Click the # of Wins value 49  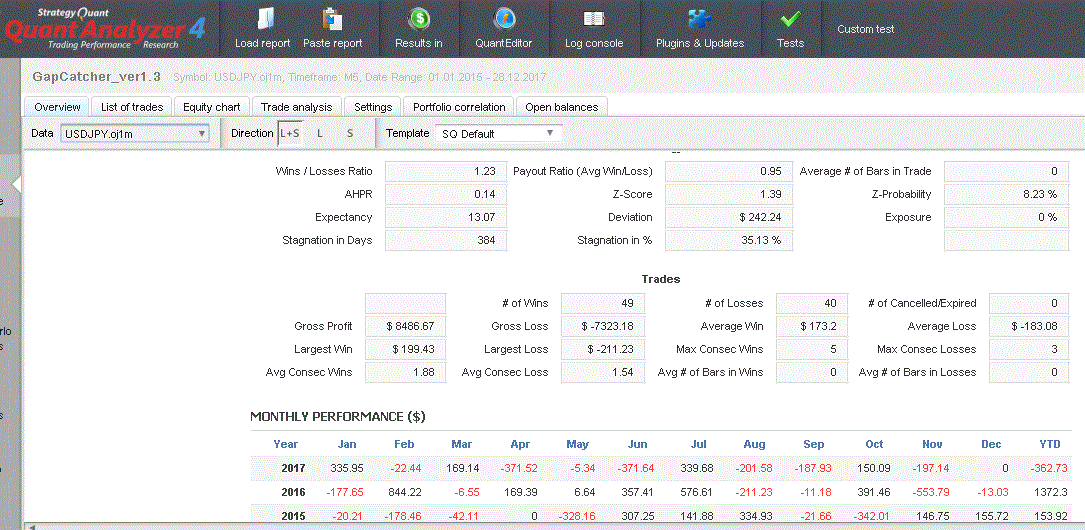[x=603, y=303]
